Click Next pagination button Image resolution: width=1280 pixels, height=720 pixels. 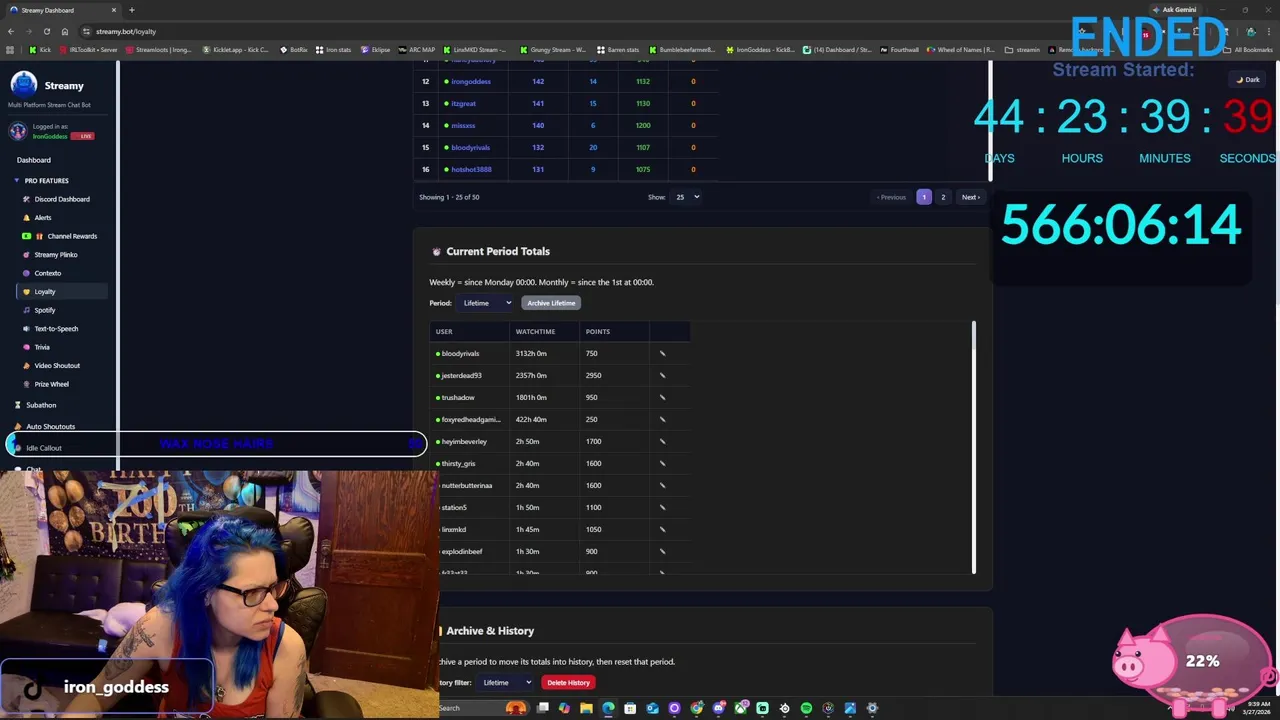tap(970, 197)
